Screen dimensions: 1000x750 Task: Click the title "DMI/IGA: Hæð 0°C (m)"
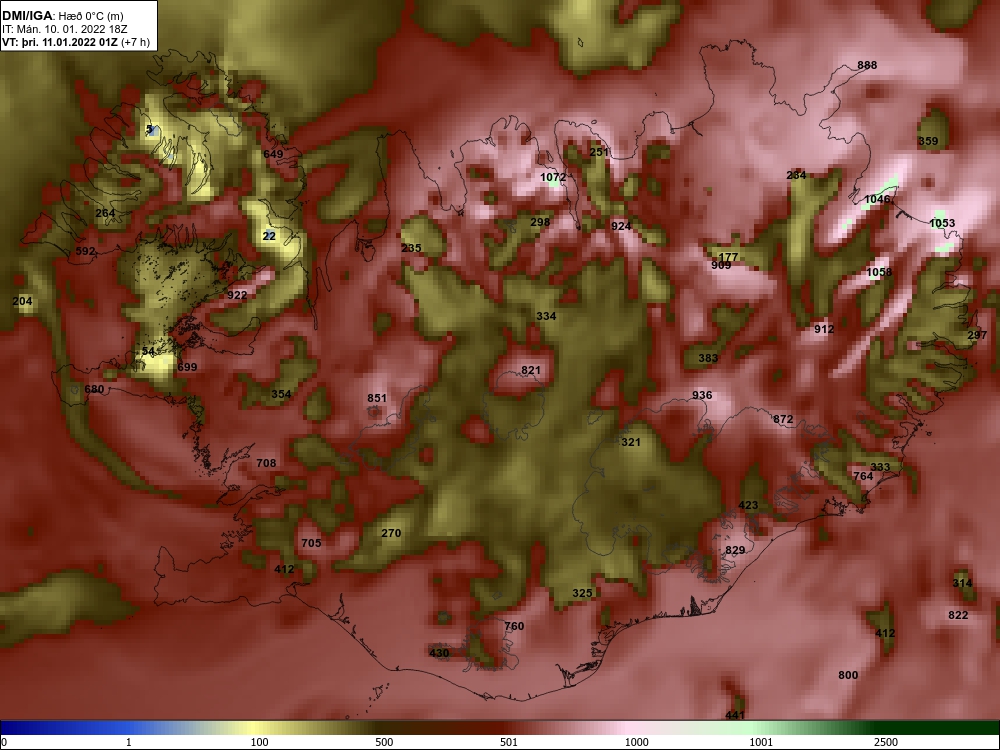[x=63, y=16]
